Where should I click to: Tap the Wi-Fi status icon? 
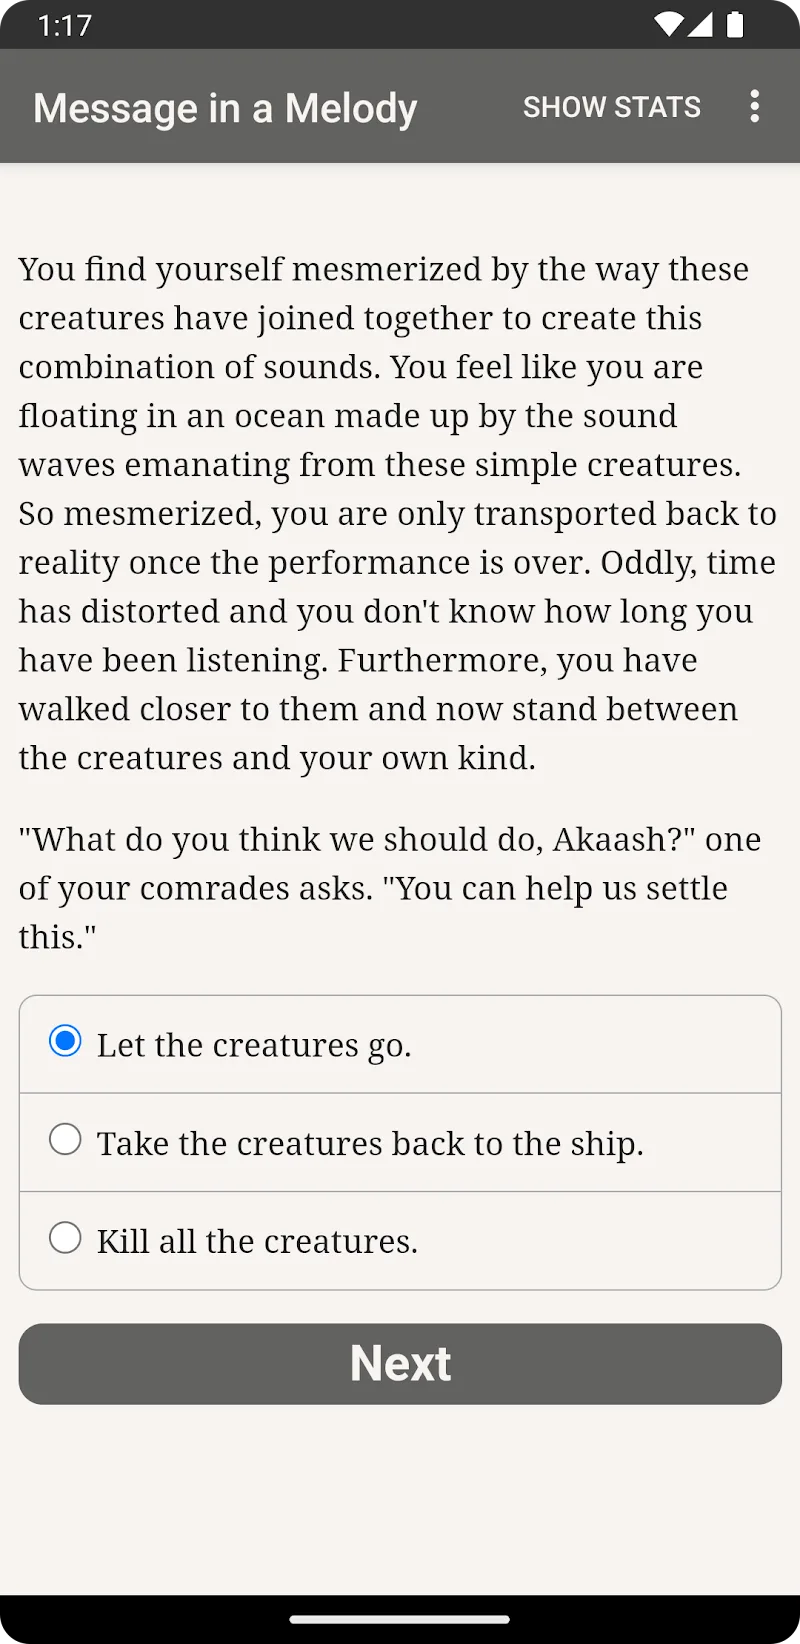point(667,24)
